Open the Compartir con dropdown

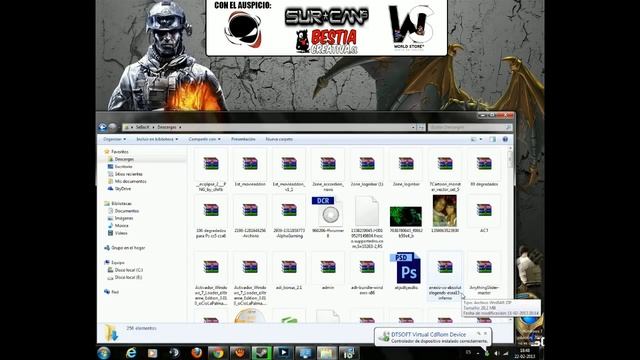click(204, 139)
